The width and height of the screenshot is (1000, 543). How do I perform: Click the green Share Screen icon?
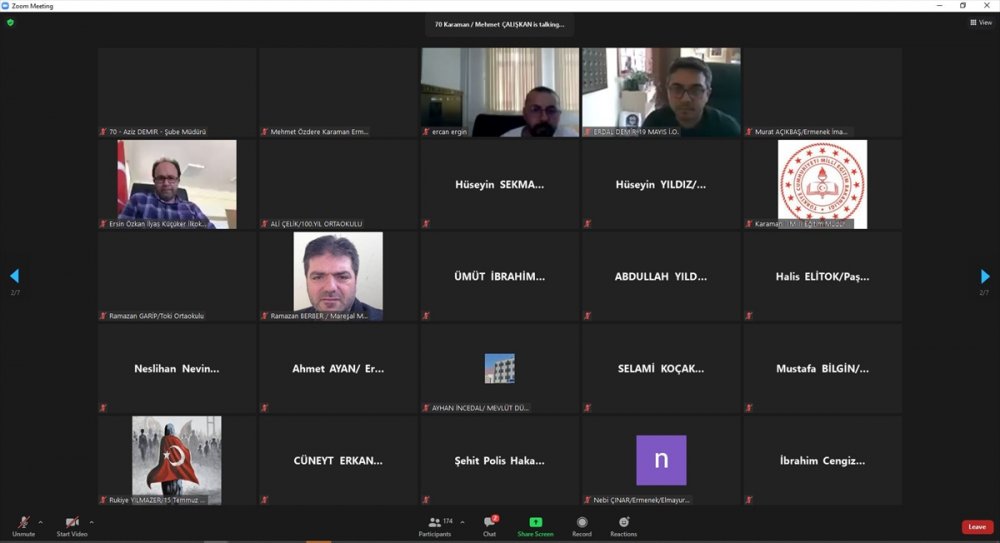tap(535, 522)
